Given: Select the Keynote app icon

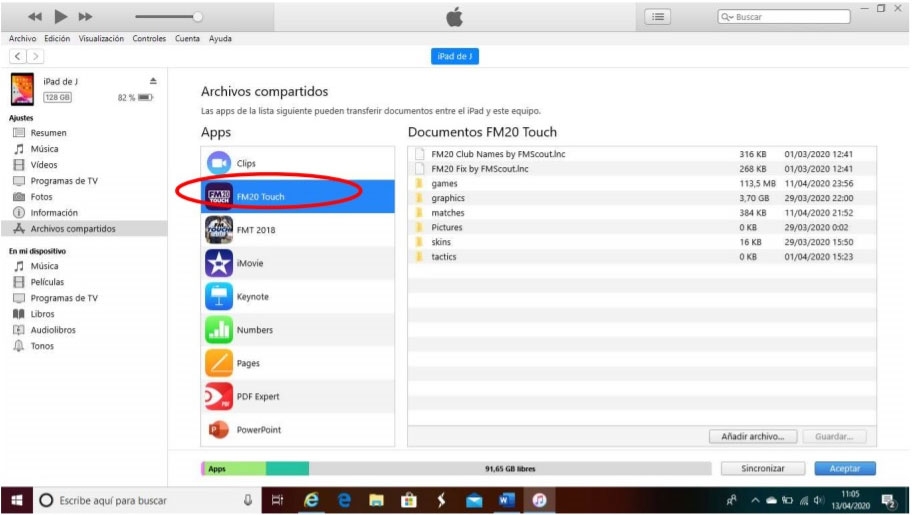Looking at the screenshot, I should pos(218,297).
